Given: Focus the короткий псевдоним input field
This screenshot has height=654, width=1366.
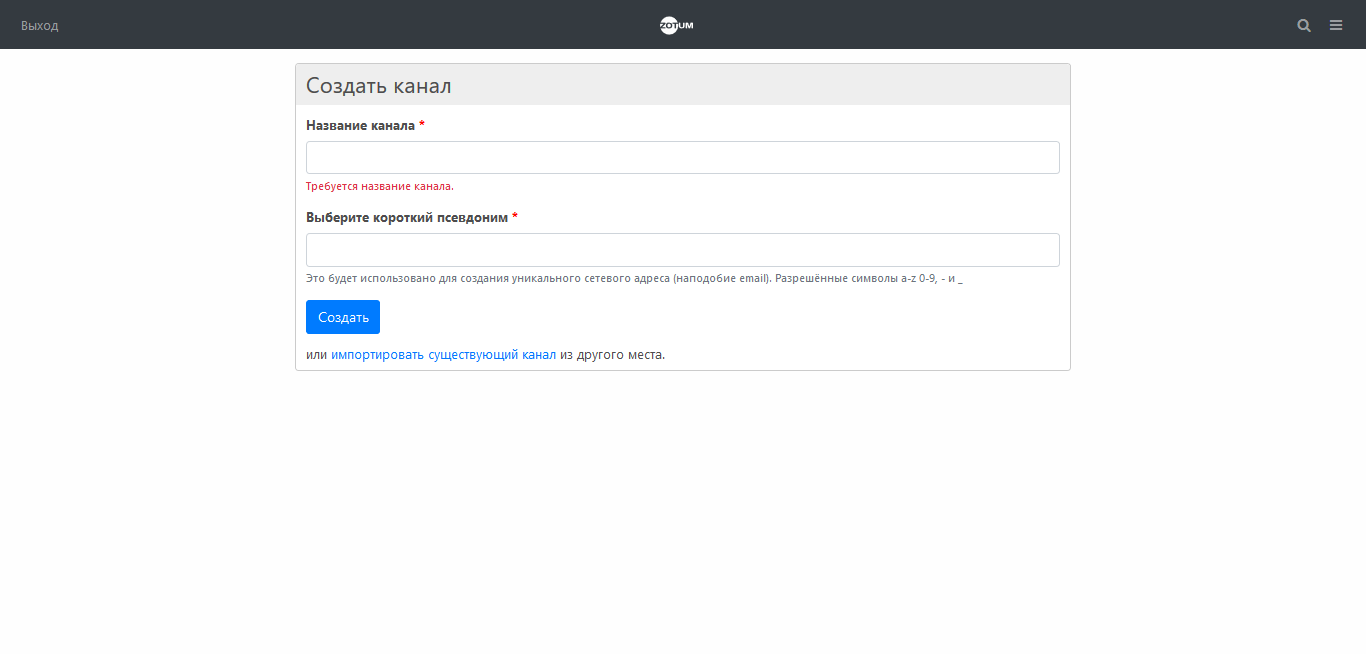Looking at the screenshot, I should point(682,250).
